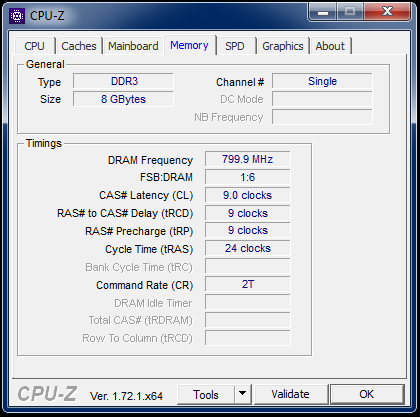Screen dimensions: 420x417
Task: Click the 1:6 FSB:DRAM ratio value
Action: (248, 177)
